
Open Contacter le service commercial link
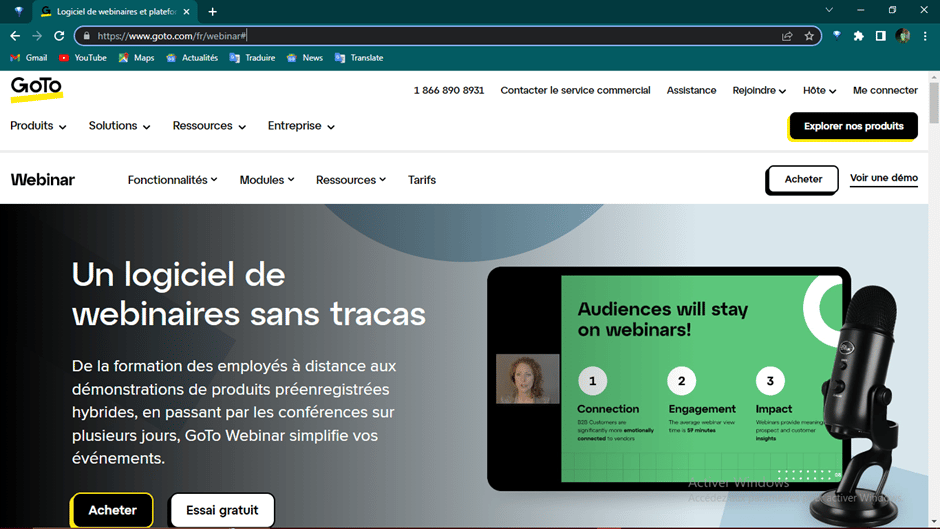[x=575, y=91]
